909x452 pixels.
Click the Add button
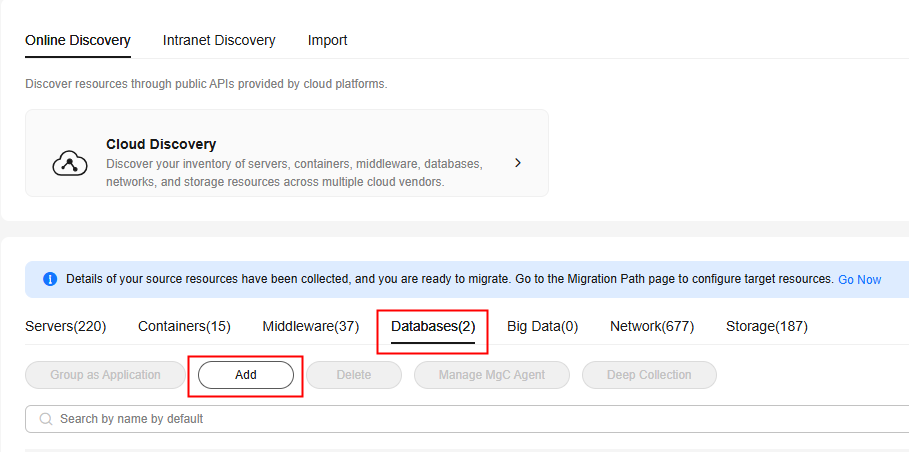246,375
